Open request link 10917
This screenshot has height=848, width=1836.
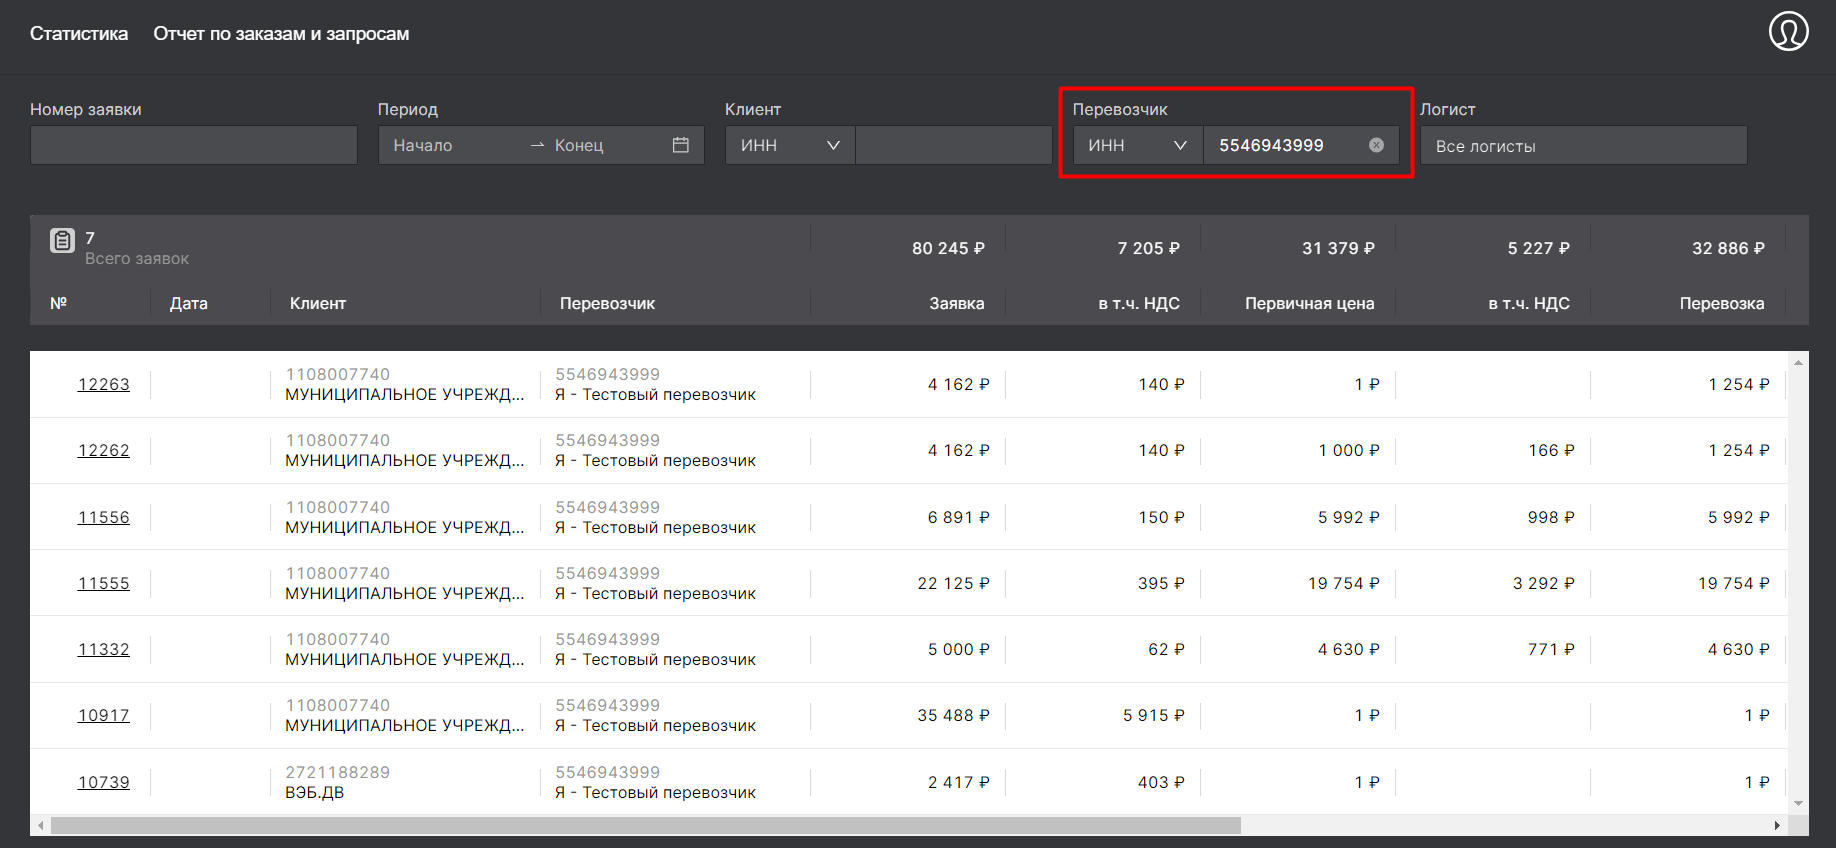[104, 715]
